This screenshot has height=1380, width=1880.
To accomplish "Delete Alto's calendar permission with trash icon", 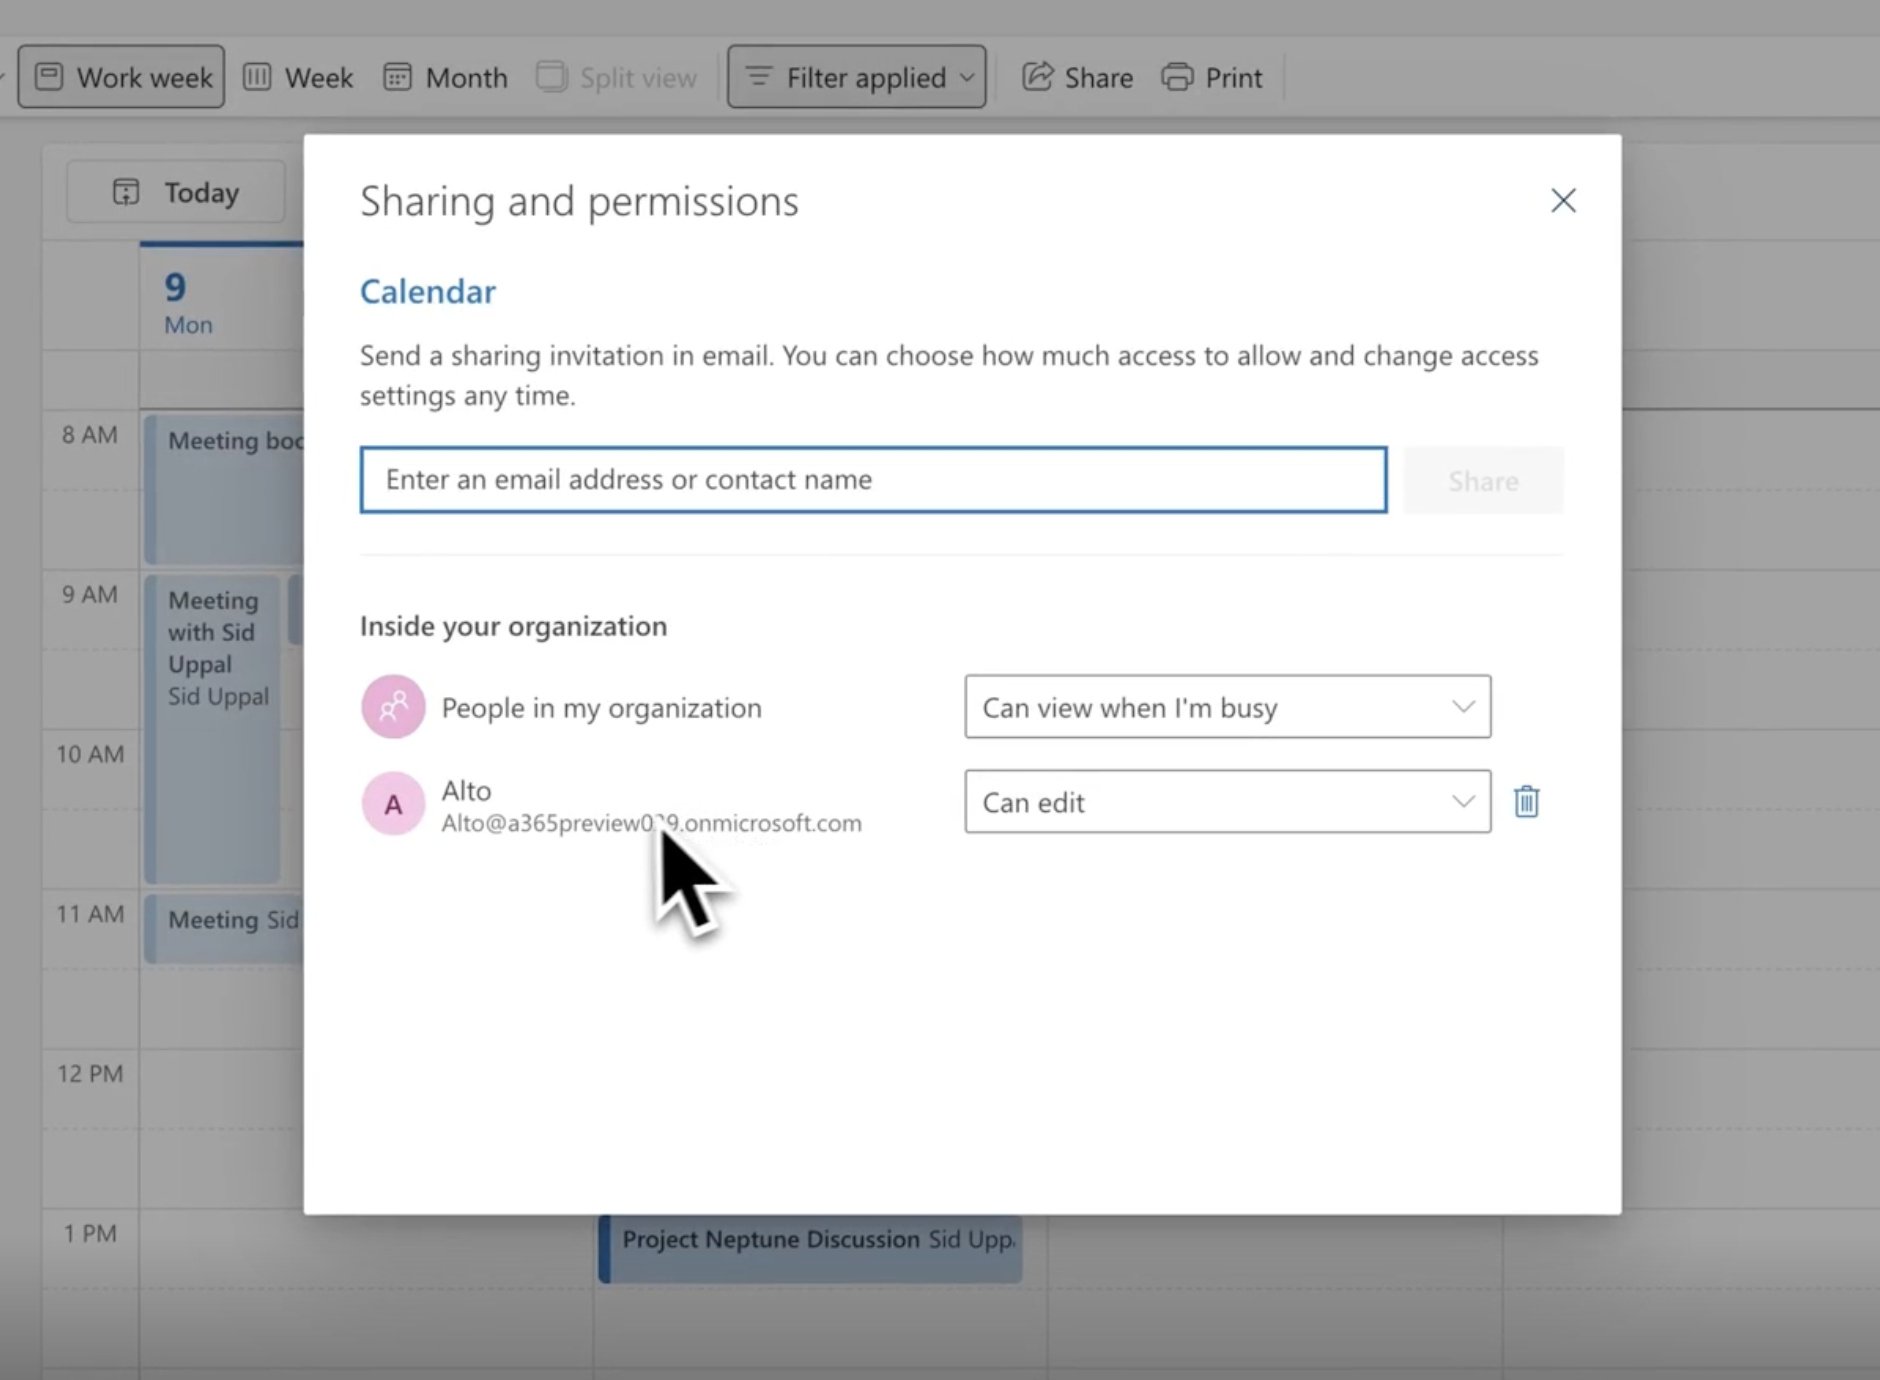I will pyautogui.click(x=1526, y=802).
